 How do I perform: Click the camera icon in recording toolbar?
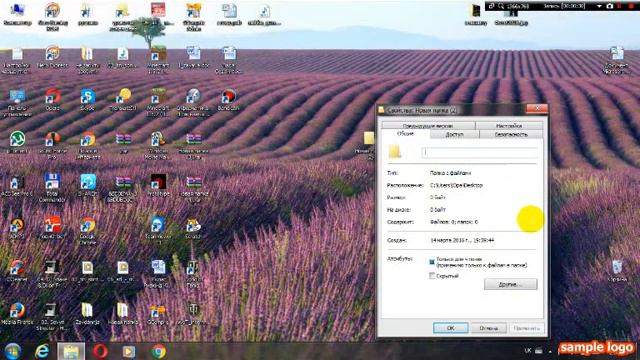click(x=610, y=6)
